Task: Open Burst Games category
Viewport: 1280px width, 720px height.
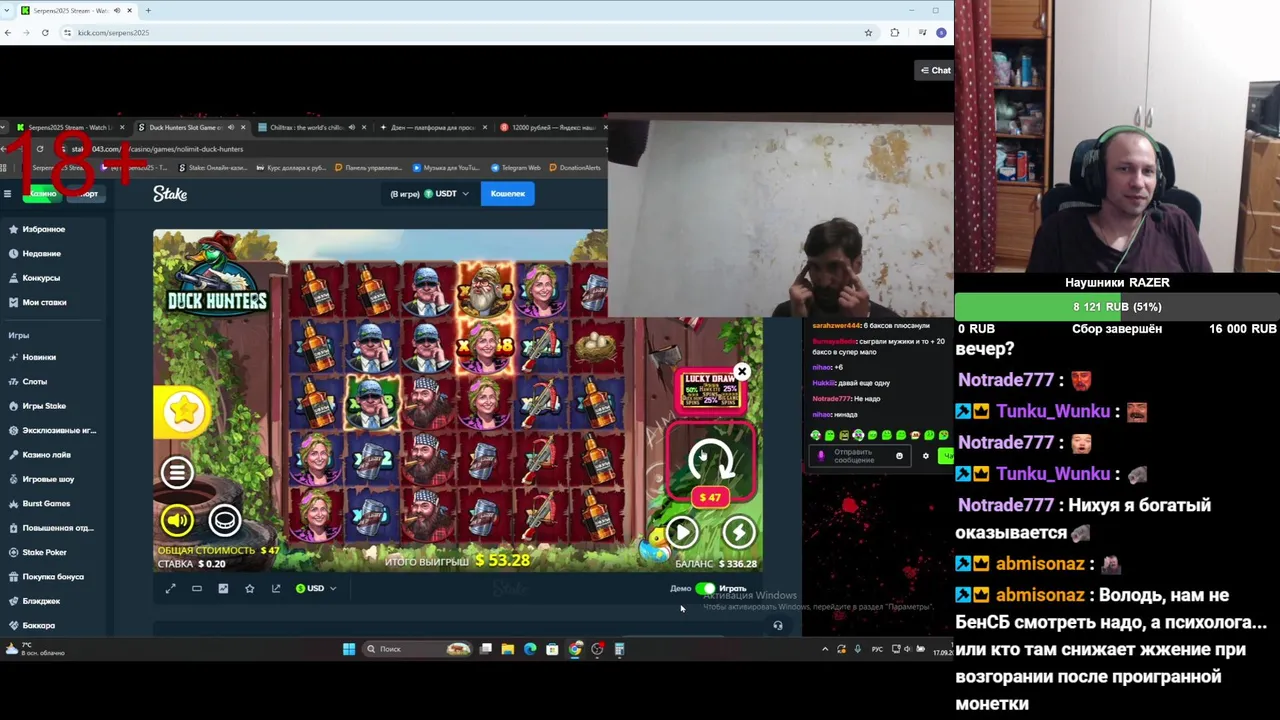Action: (46, 503)
